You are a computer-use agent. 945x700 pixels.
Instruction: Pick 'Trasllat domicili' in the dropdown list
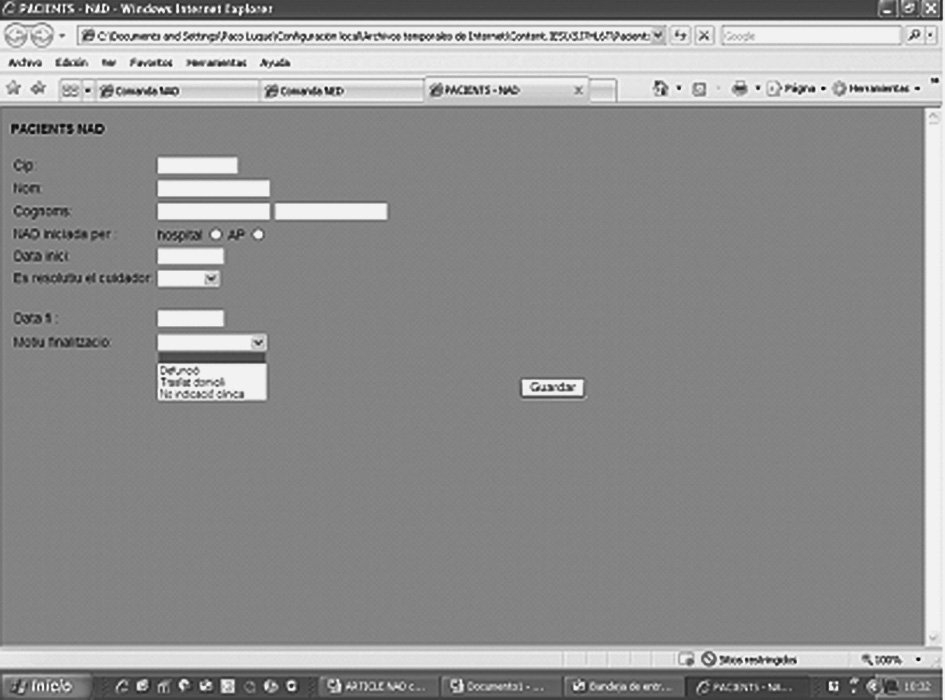click(x=192, y=382)
